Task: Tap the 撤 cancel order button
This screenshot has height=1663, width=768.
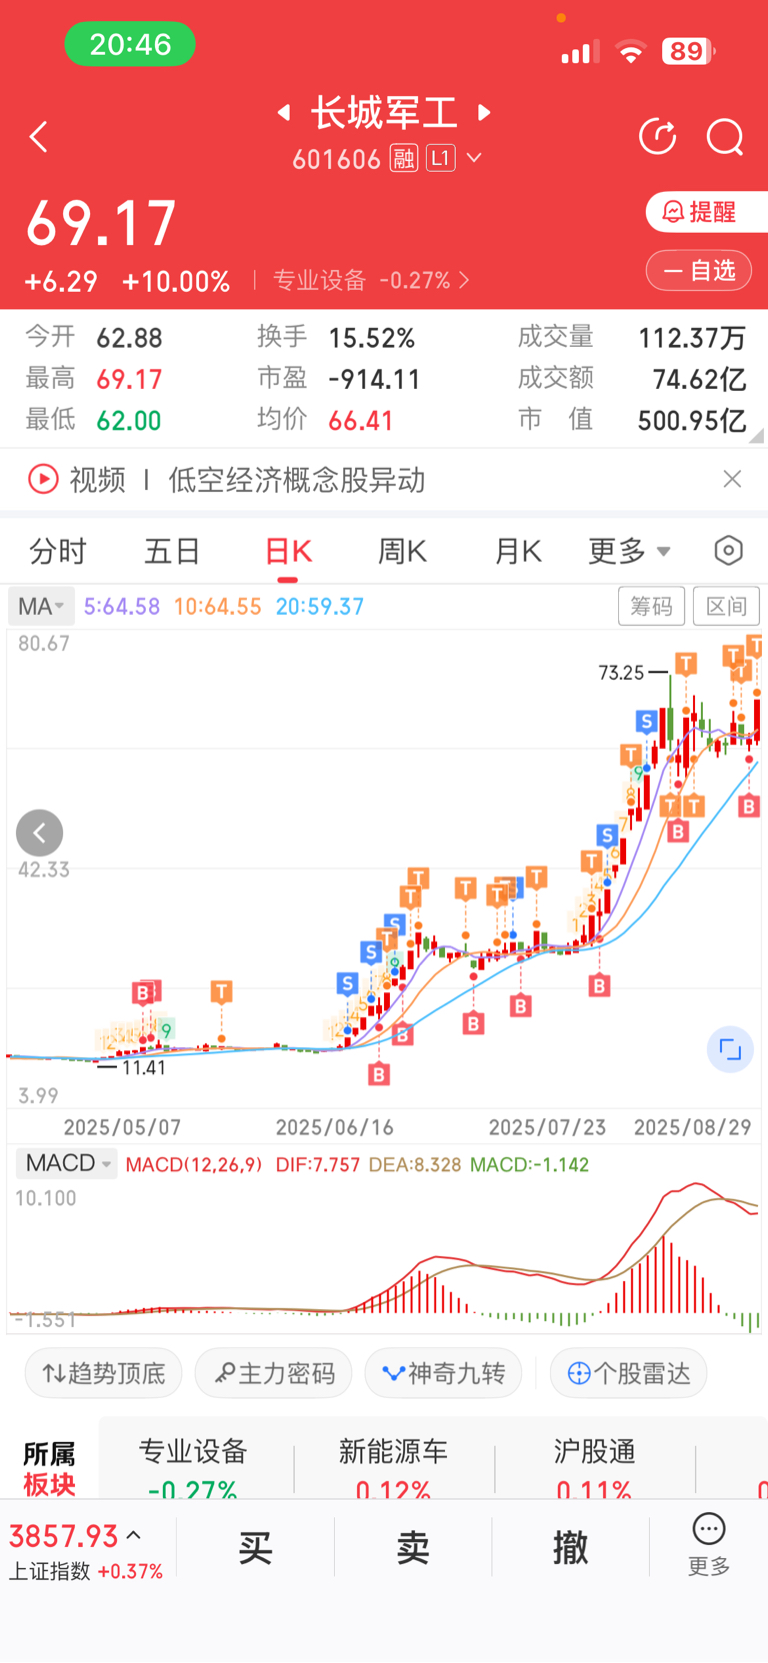Action: click(x=571, y=1548)
